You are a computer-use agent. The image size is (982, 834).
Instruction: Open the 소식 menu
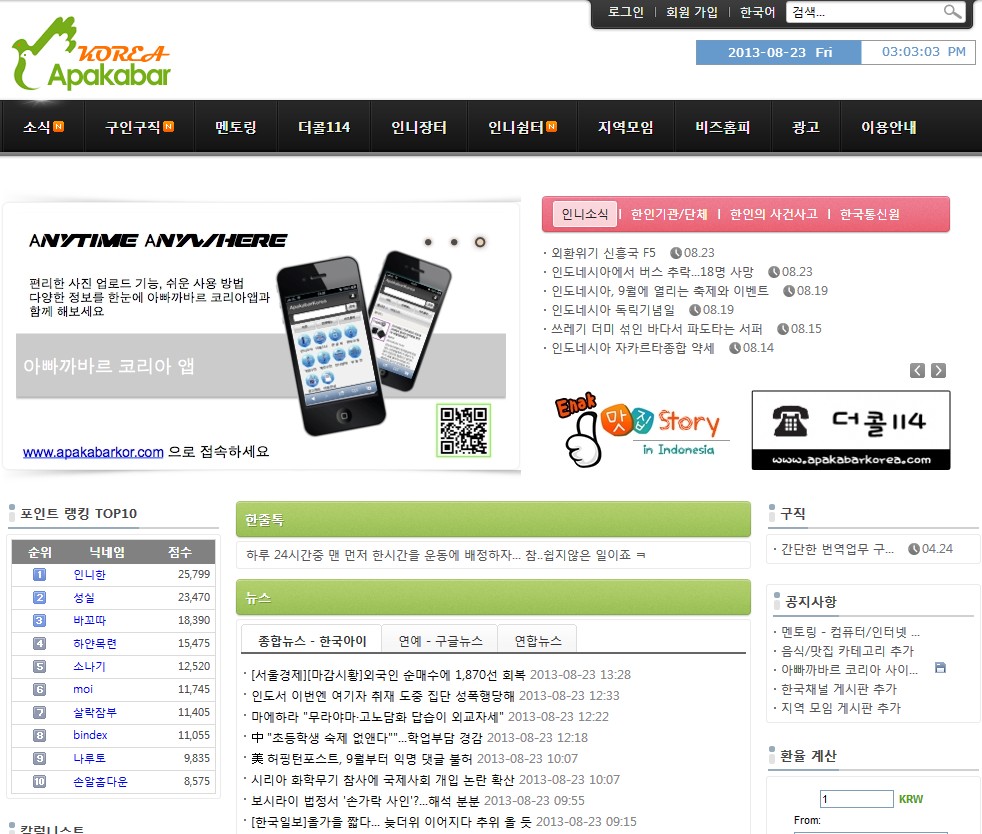click(x=36, y=127)
